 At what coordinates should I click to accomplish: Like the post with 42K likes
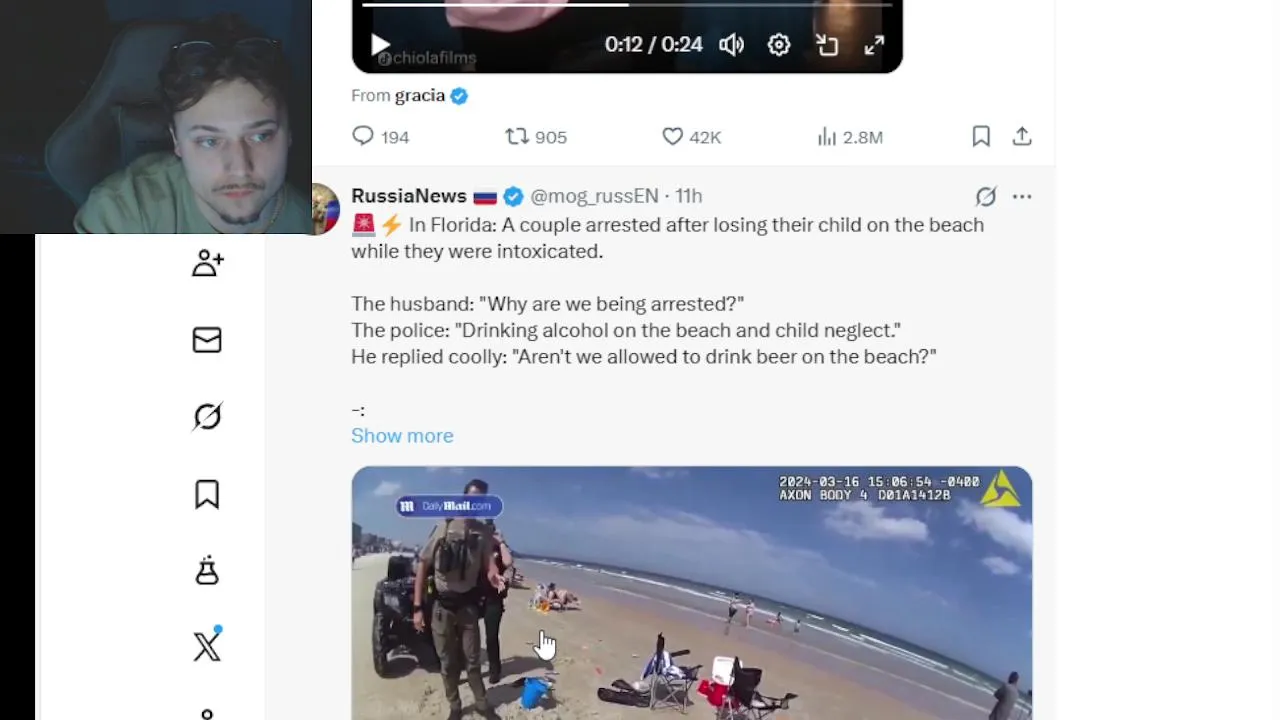point(691,137)
